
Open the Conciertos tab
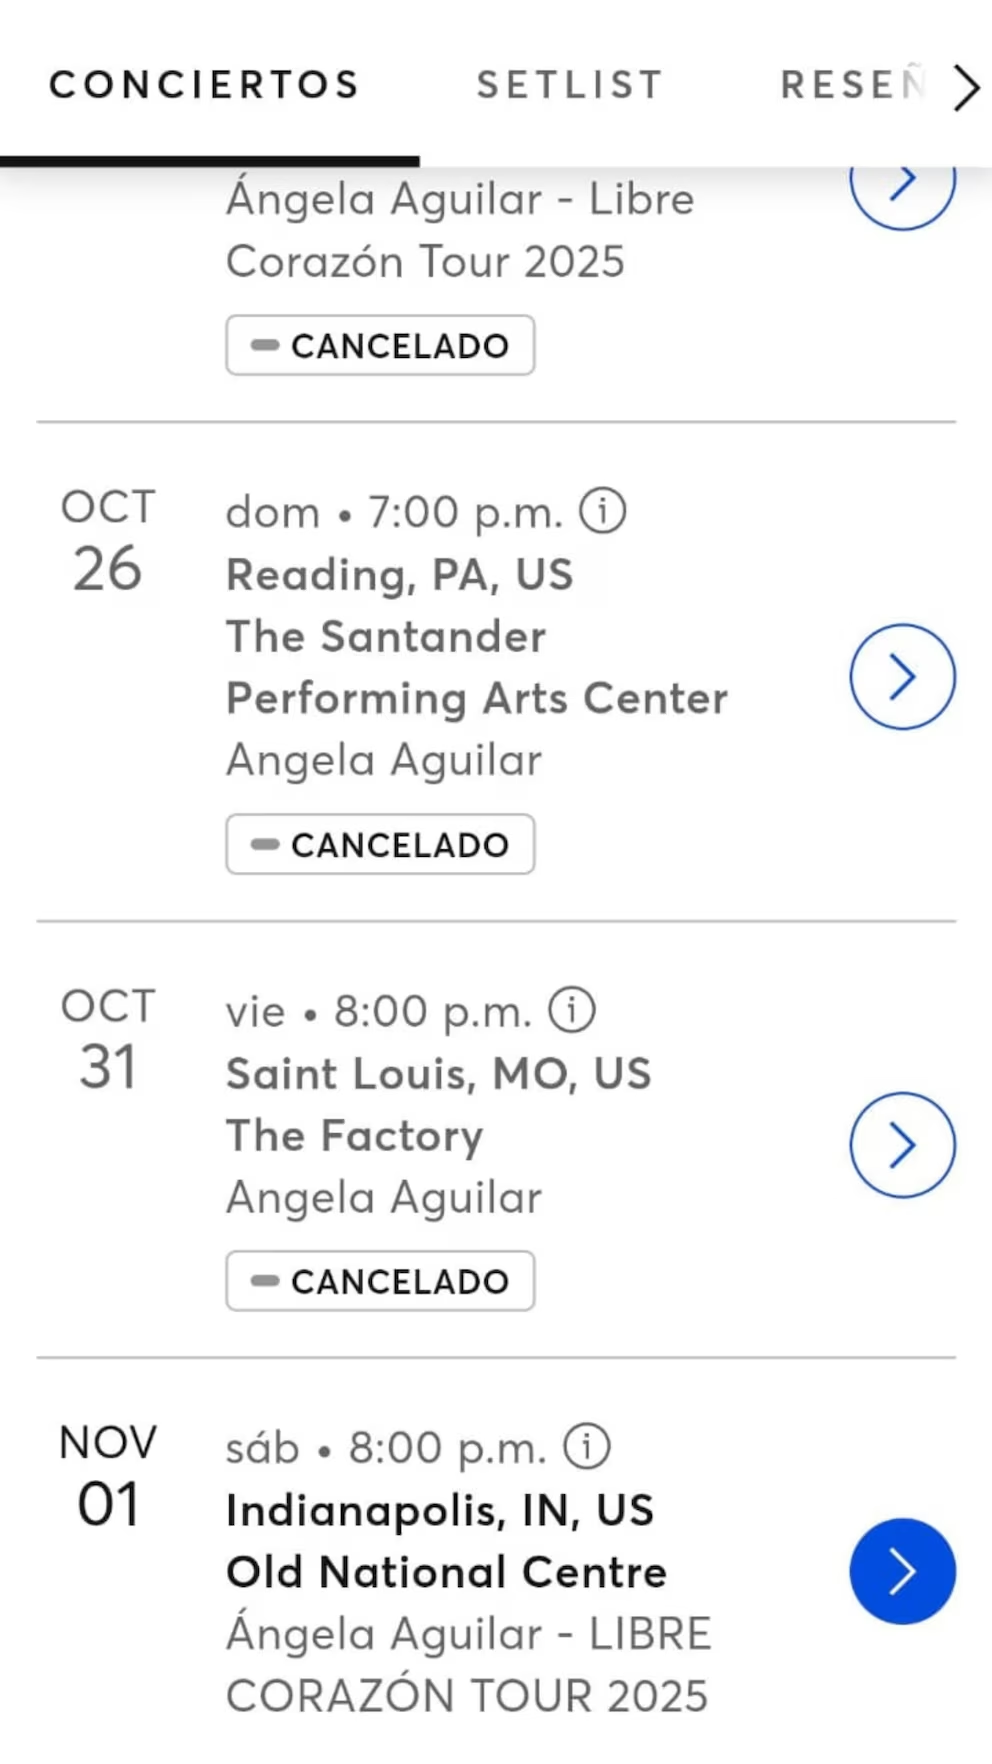(205, 85)
